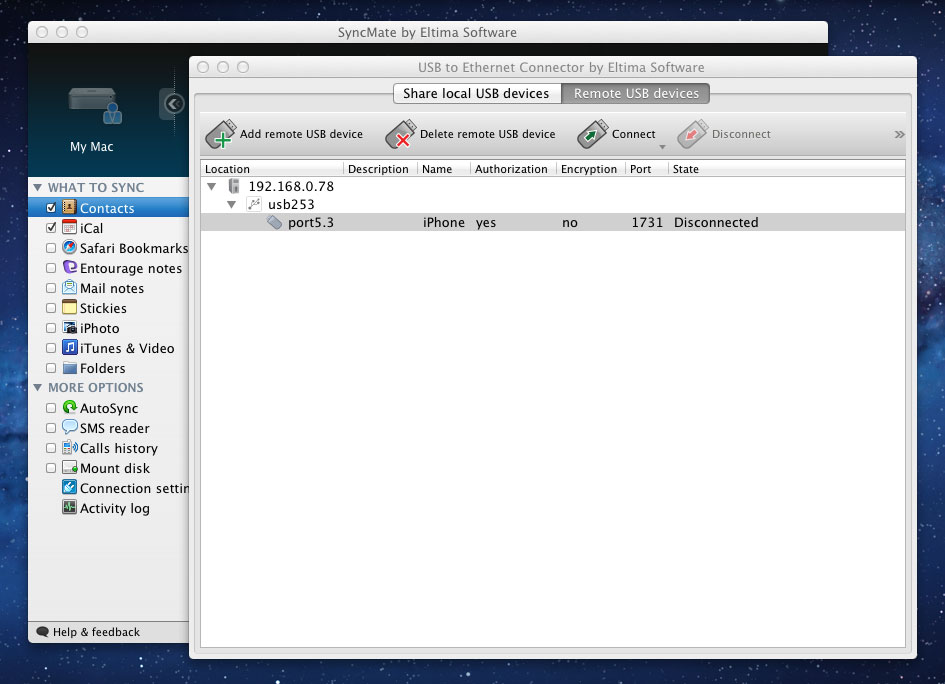Viewport: 945px width, 684px height.
Task: Enable the iTunes & Video checkbox
Action: coord(51,348)
